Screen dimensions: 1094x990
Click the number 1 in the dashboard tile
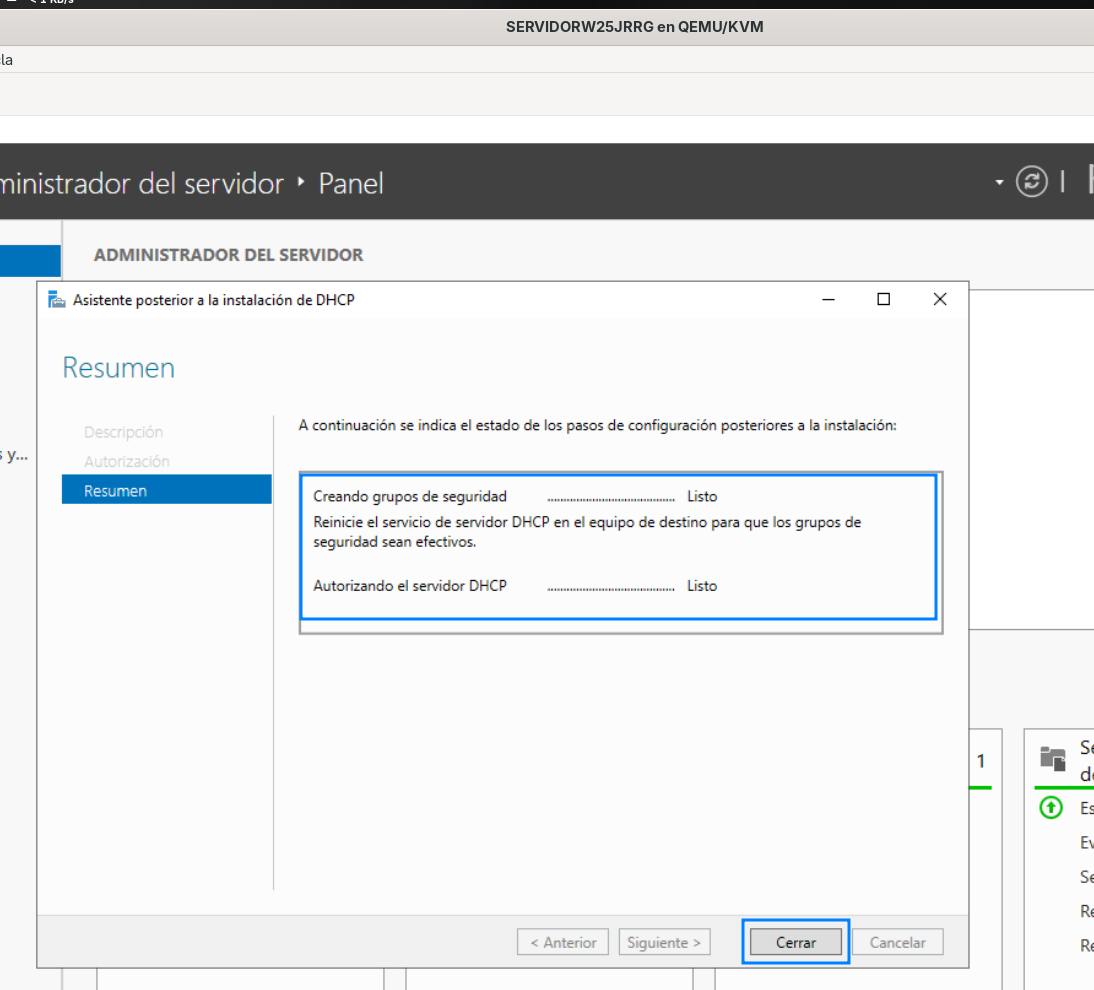pyautogui.click(x=980, y=761)
